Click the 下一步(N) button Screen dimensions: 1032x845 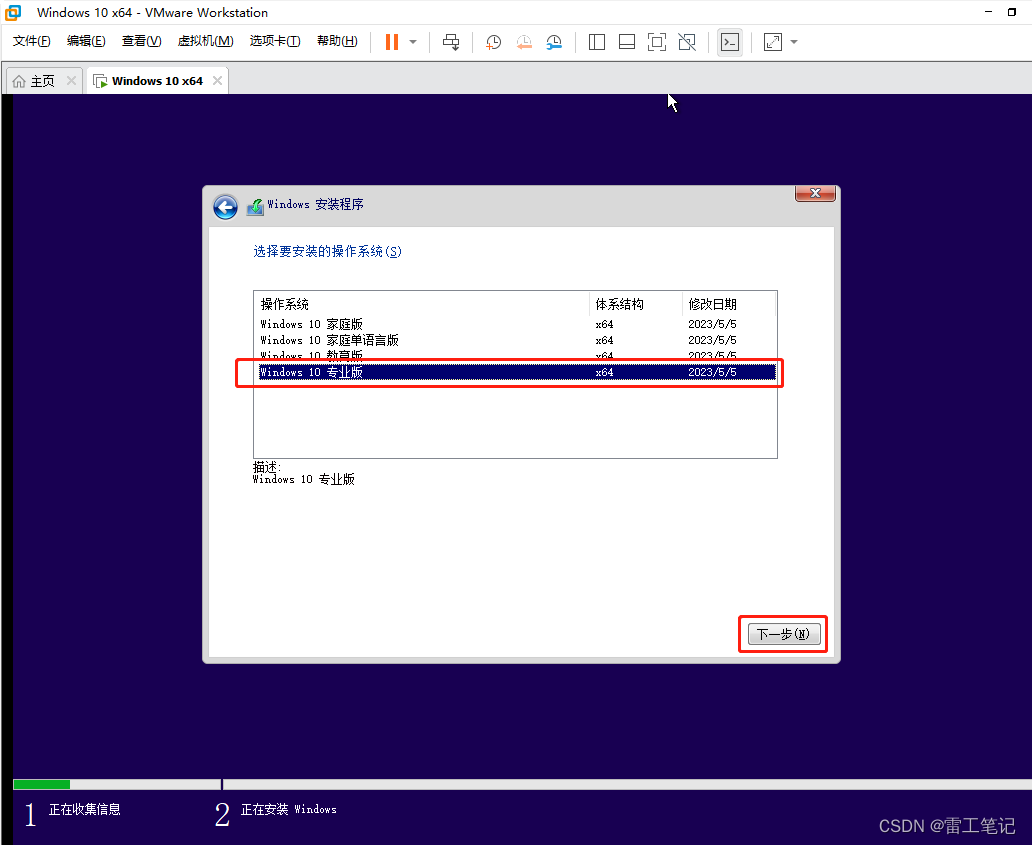(784, 634)
